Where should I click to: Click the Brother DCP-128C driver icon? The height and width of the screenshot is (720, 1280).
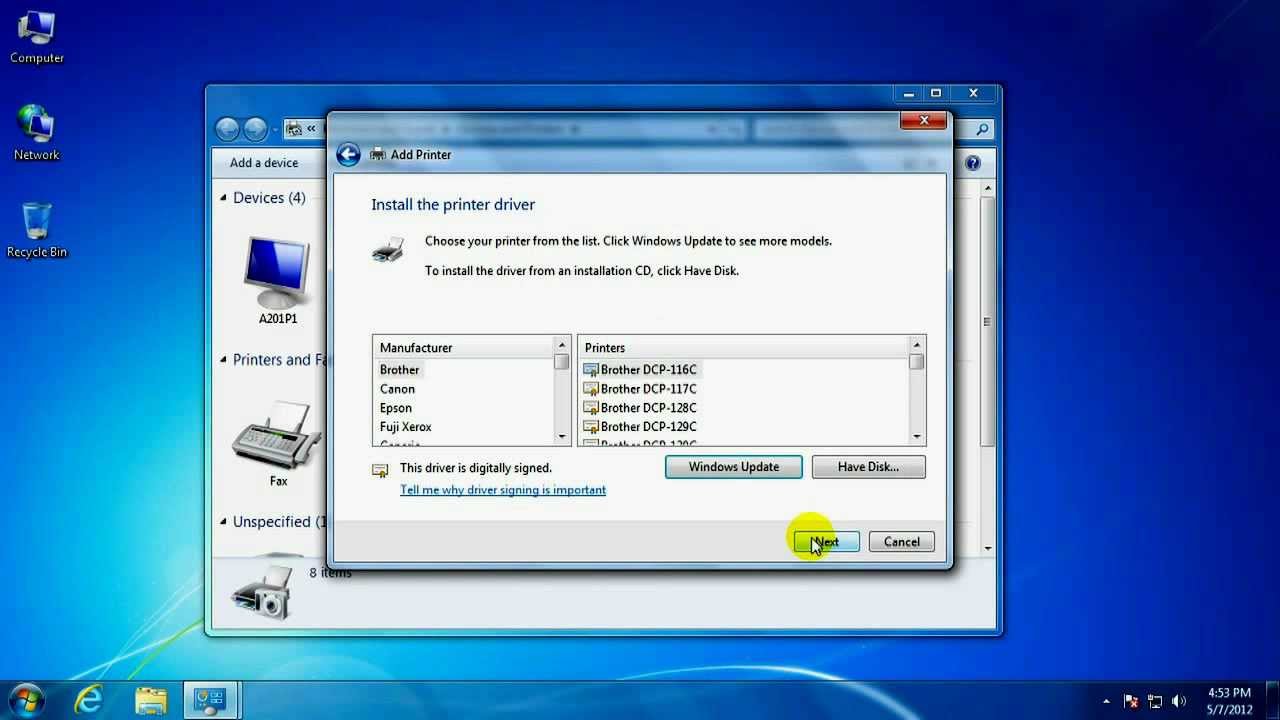tap(590, 408)
